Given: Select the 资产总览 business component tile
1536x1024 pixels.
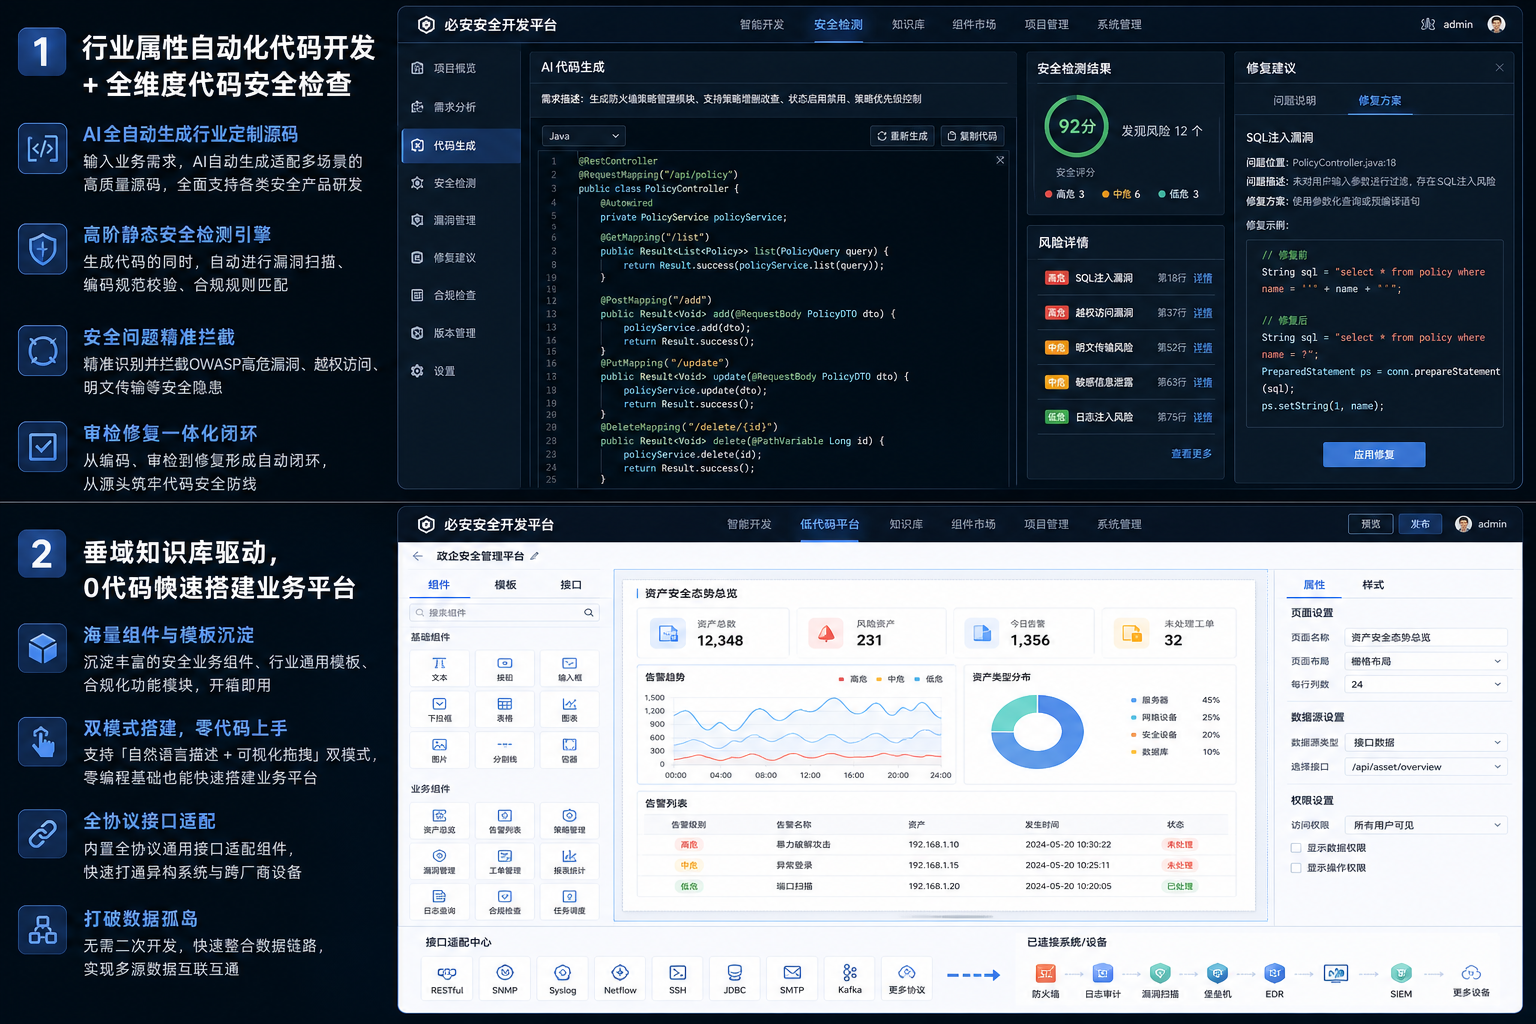Looking at the screenshot, I should tap(439, 821).
